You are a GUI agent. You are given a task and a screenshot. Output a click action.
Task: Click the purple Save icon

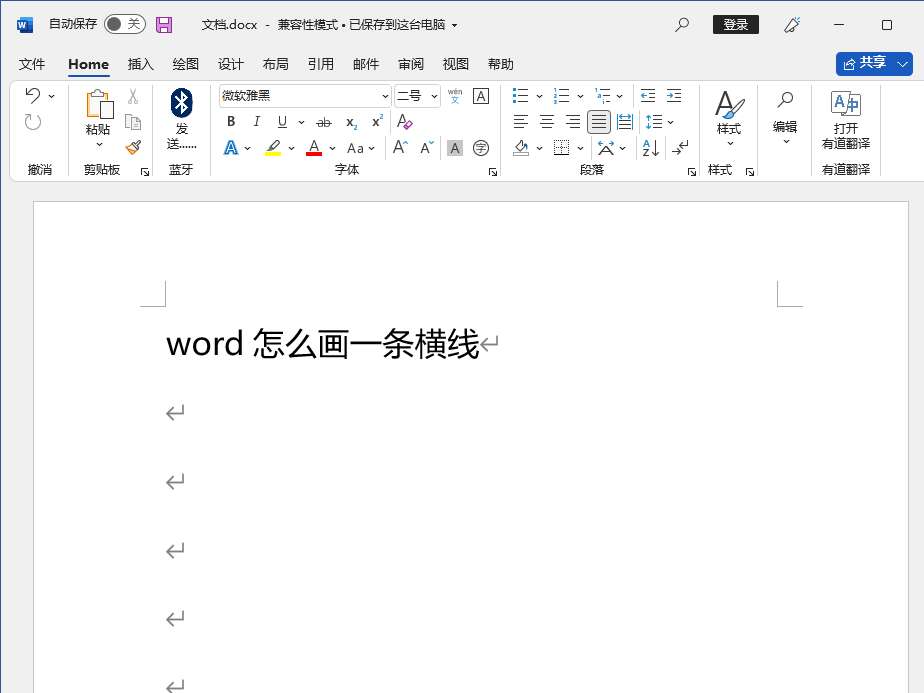[x=164, y=25]
